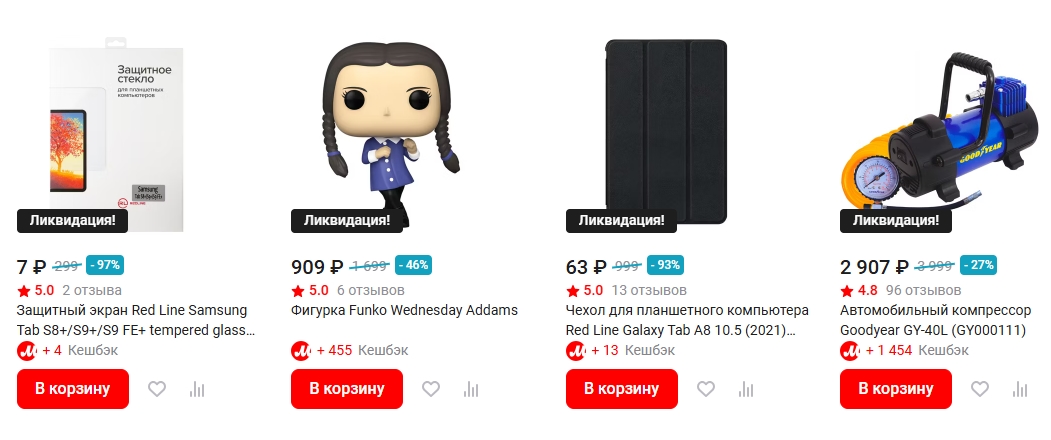Compare the Funko Wednesday Addams figure
Viewport: 1051px width, 440px height.
point(470,389)
